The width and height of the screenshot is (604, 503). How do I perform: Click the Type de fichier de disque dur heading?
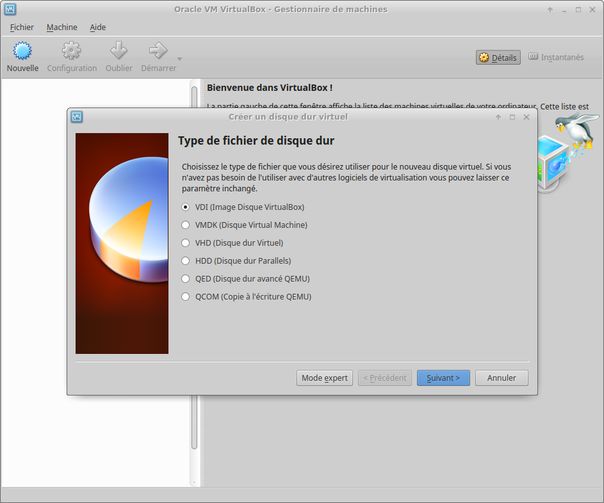pos(256,141)
